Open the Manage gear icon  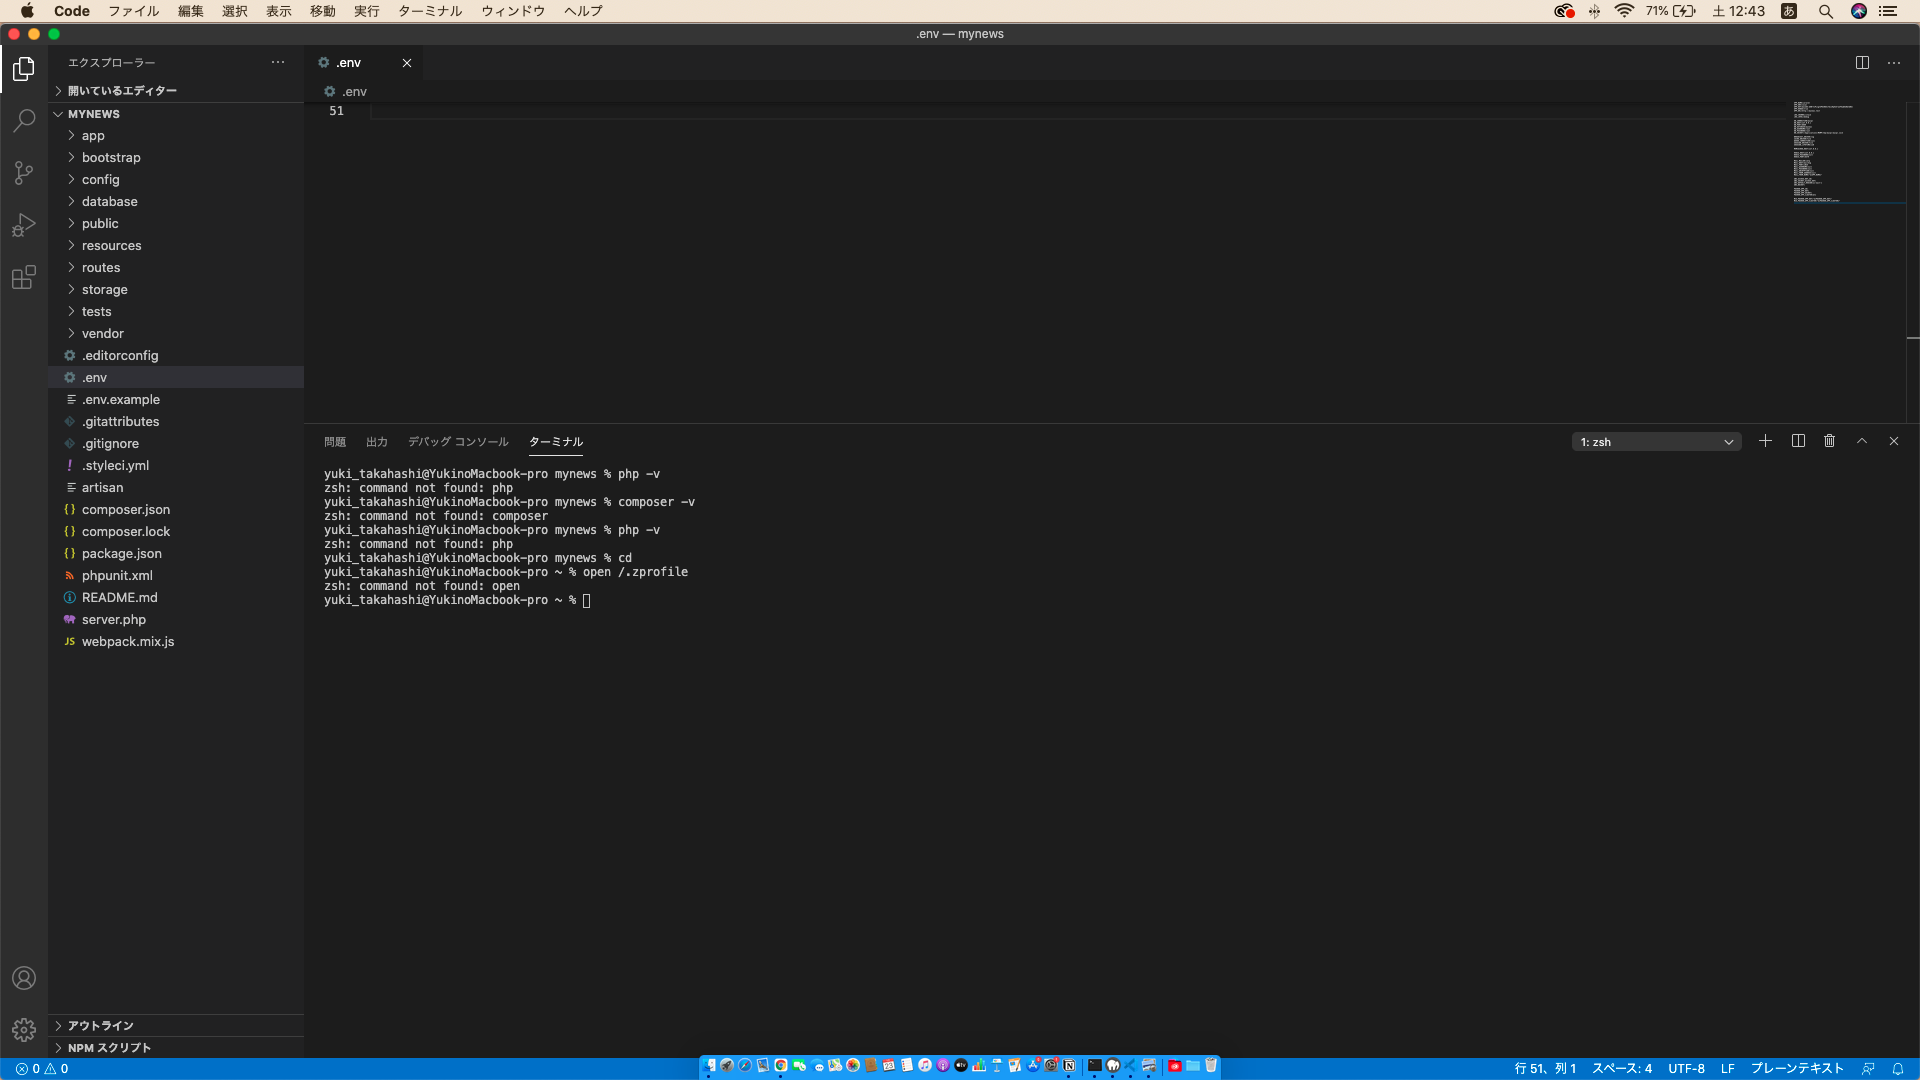[24, 1029]
